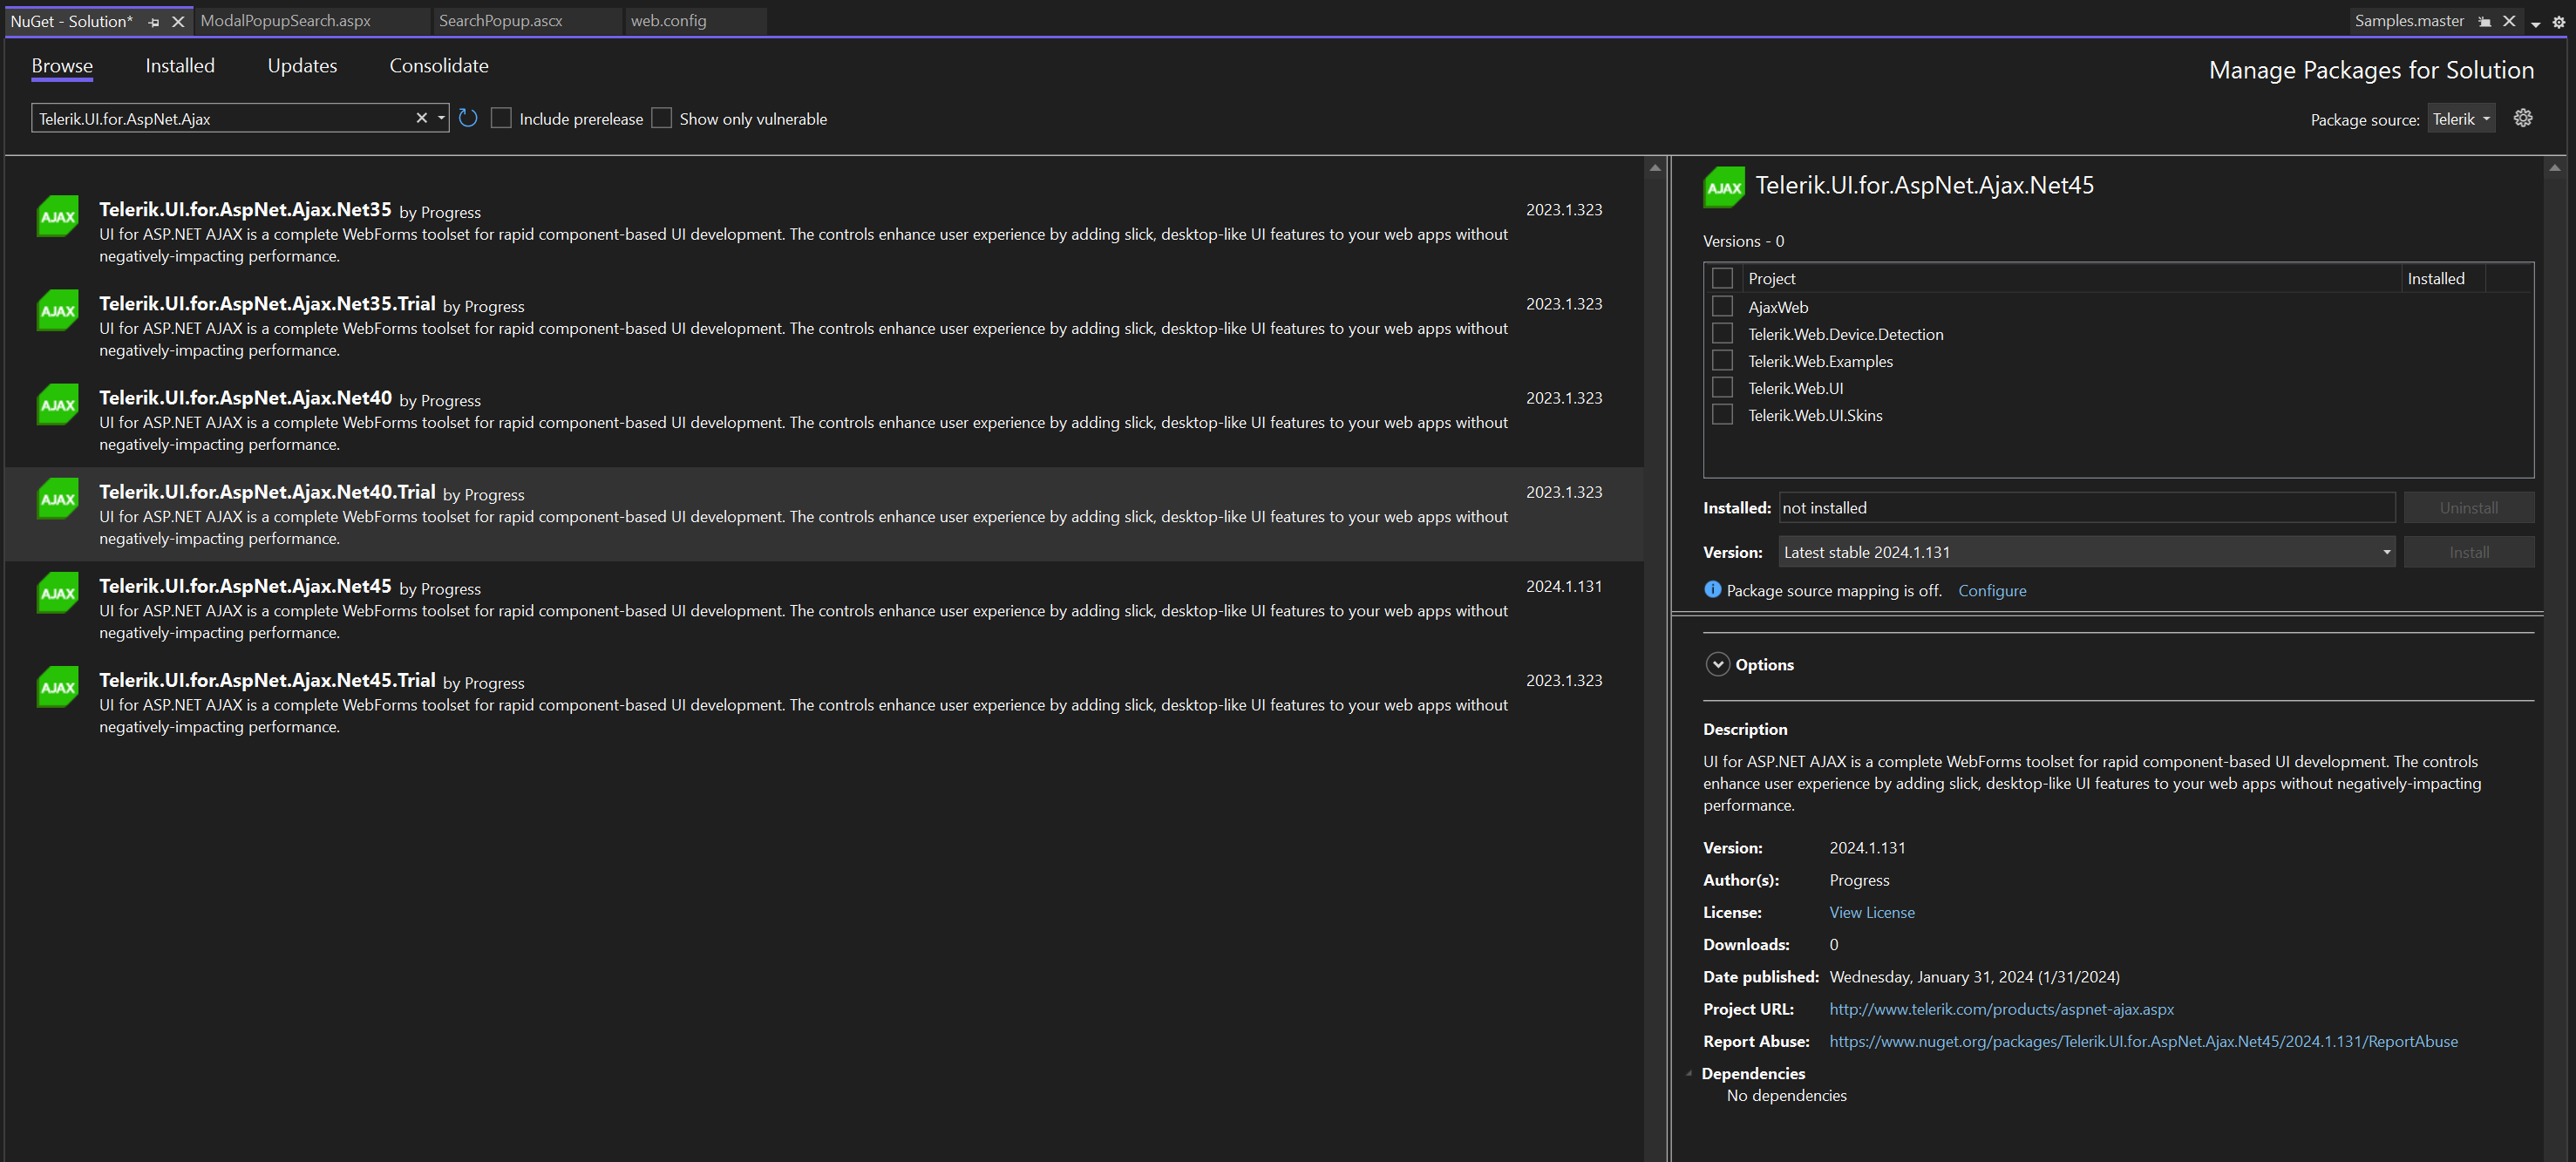Click the package list vertical scrollbar

[x=1655, y=600]
